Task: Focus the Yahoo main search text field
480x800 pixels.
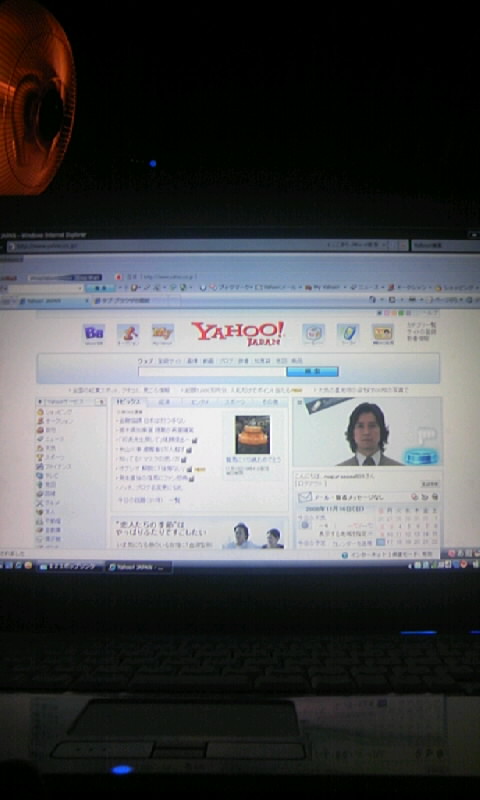Action: 212,371
